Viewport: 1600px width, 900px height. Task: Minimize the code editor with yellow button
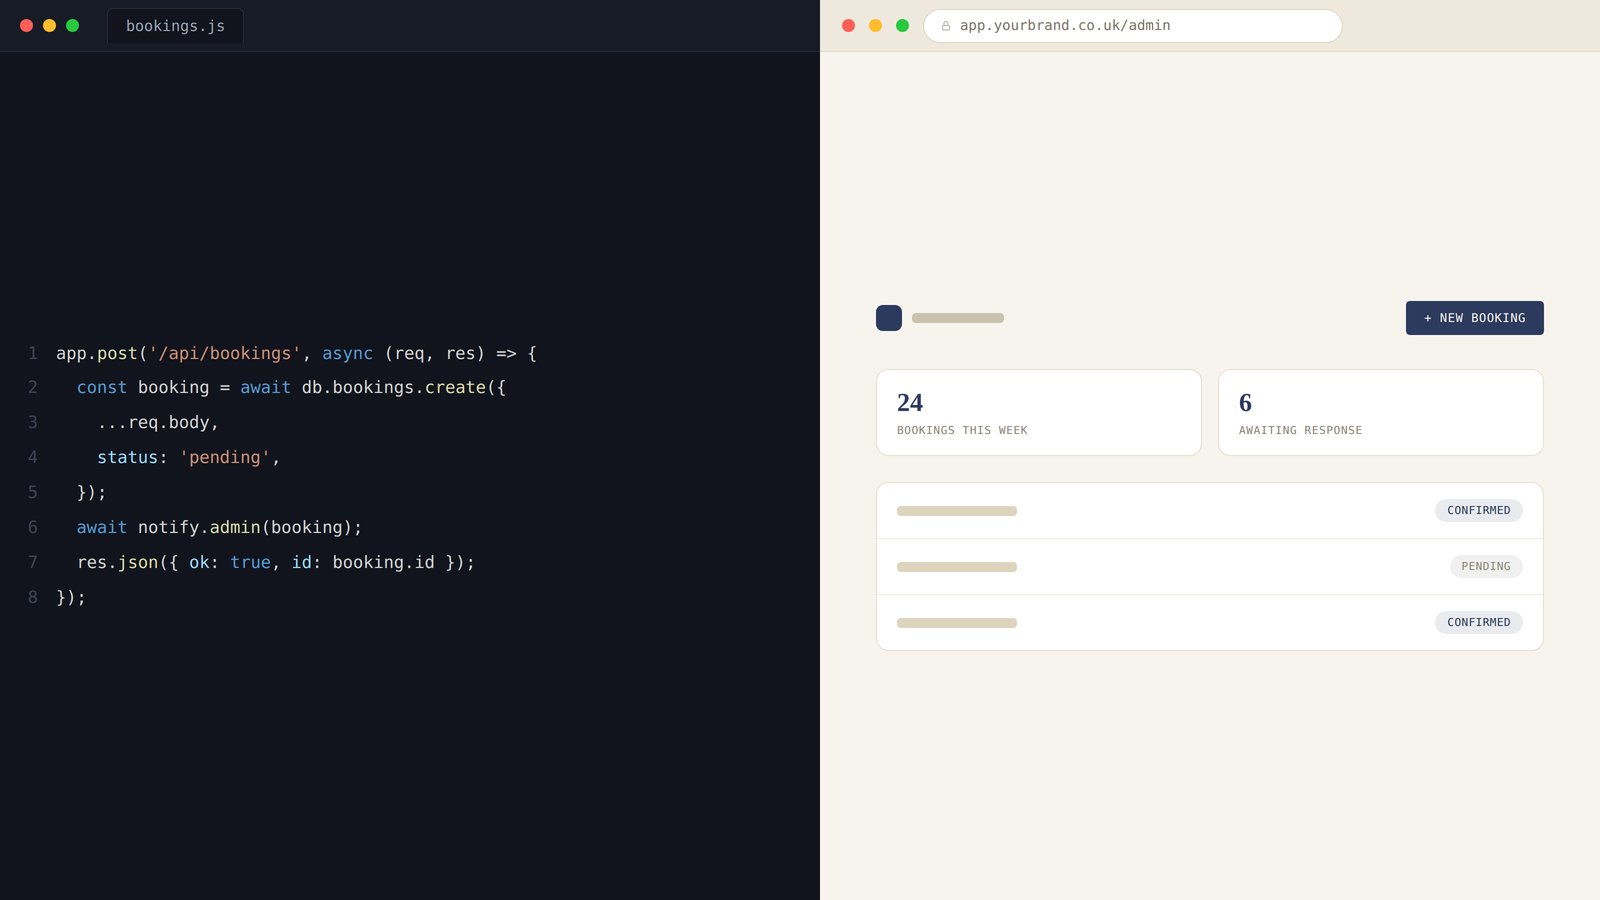(49, 26)
